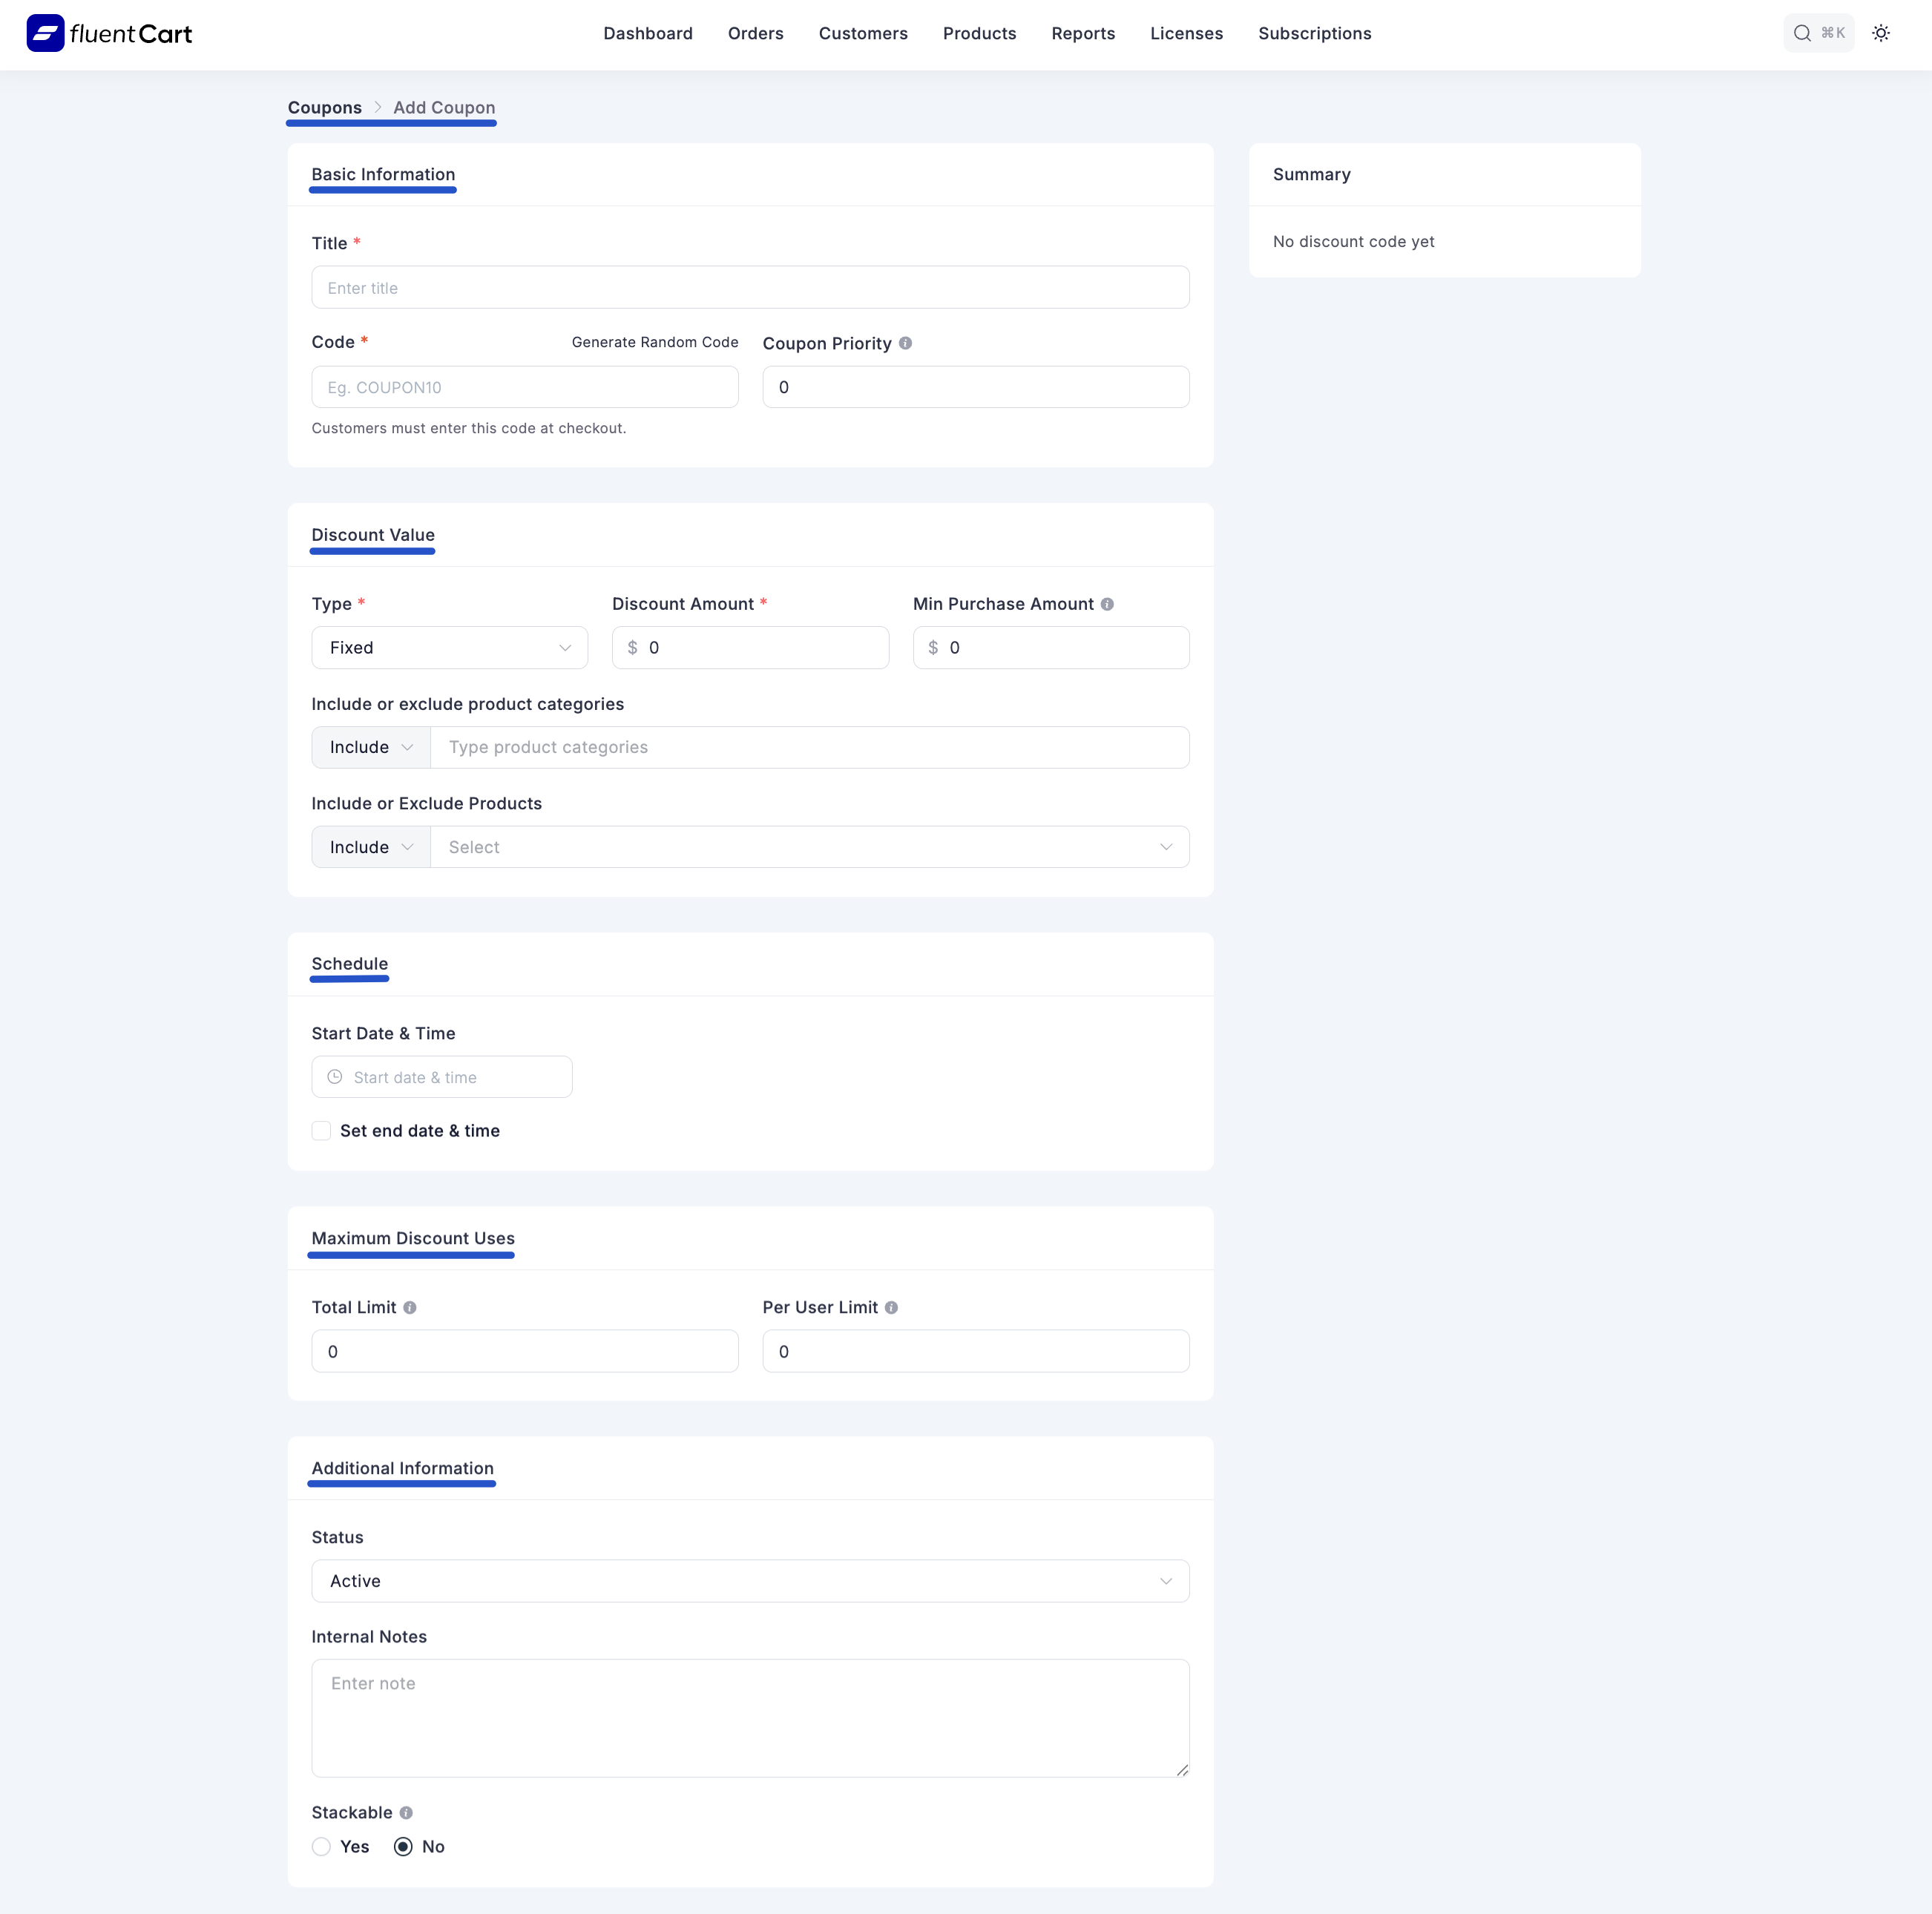Click the Total Limit info icon
Viewport: 1932px width, 1914px height.
[x=410, y=1307]
